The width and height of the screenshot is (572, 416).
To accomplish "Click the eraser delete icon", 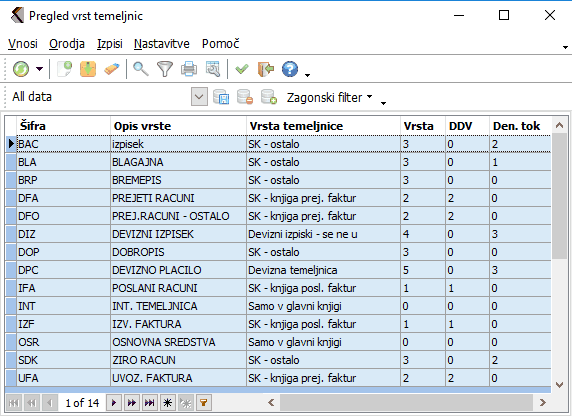I will pos(112,69).
